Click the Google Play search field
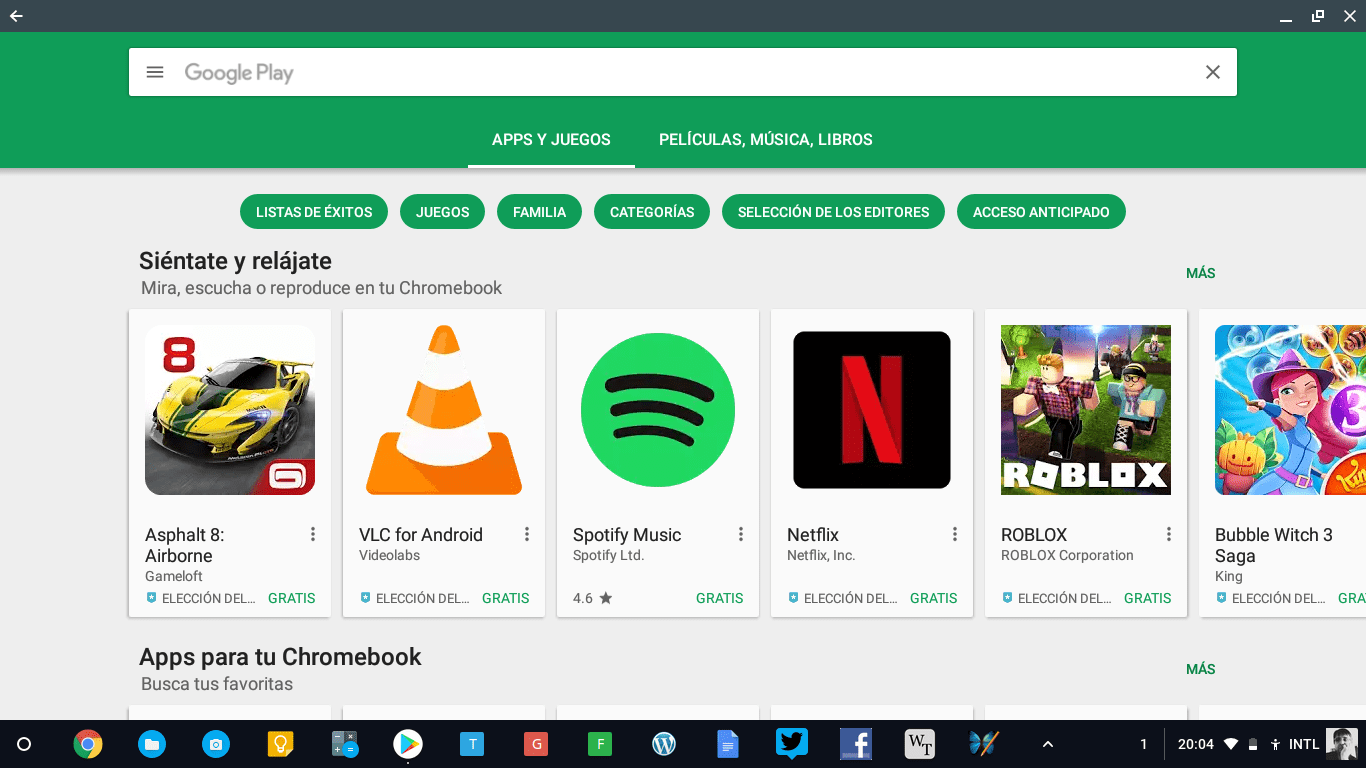This screenshot has height=768, width=1366. pos(680,72)
